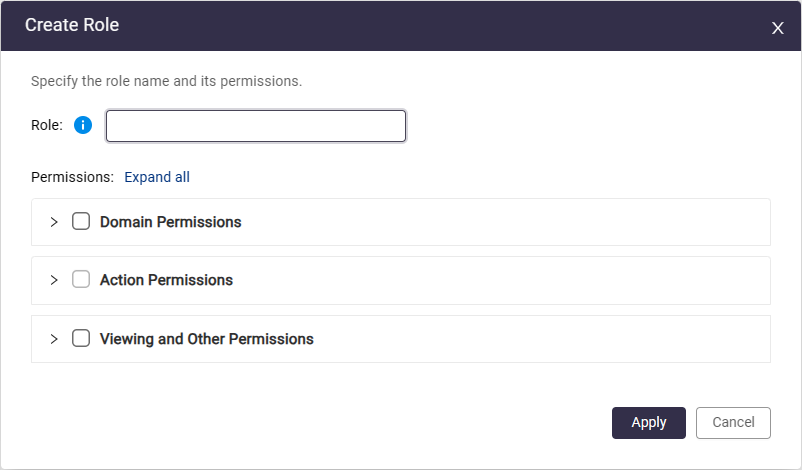
Task: Select the Viewing and Other Permissions label
Action: 206,339
